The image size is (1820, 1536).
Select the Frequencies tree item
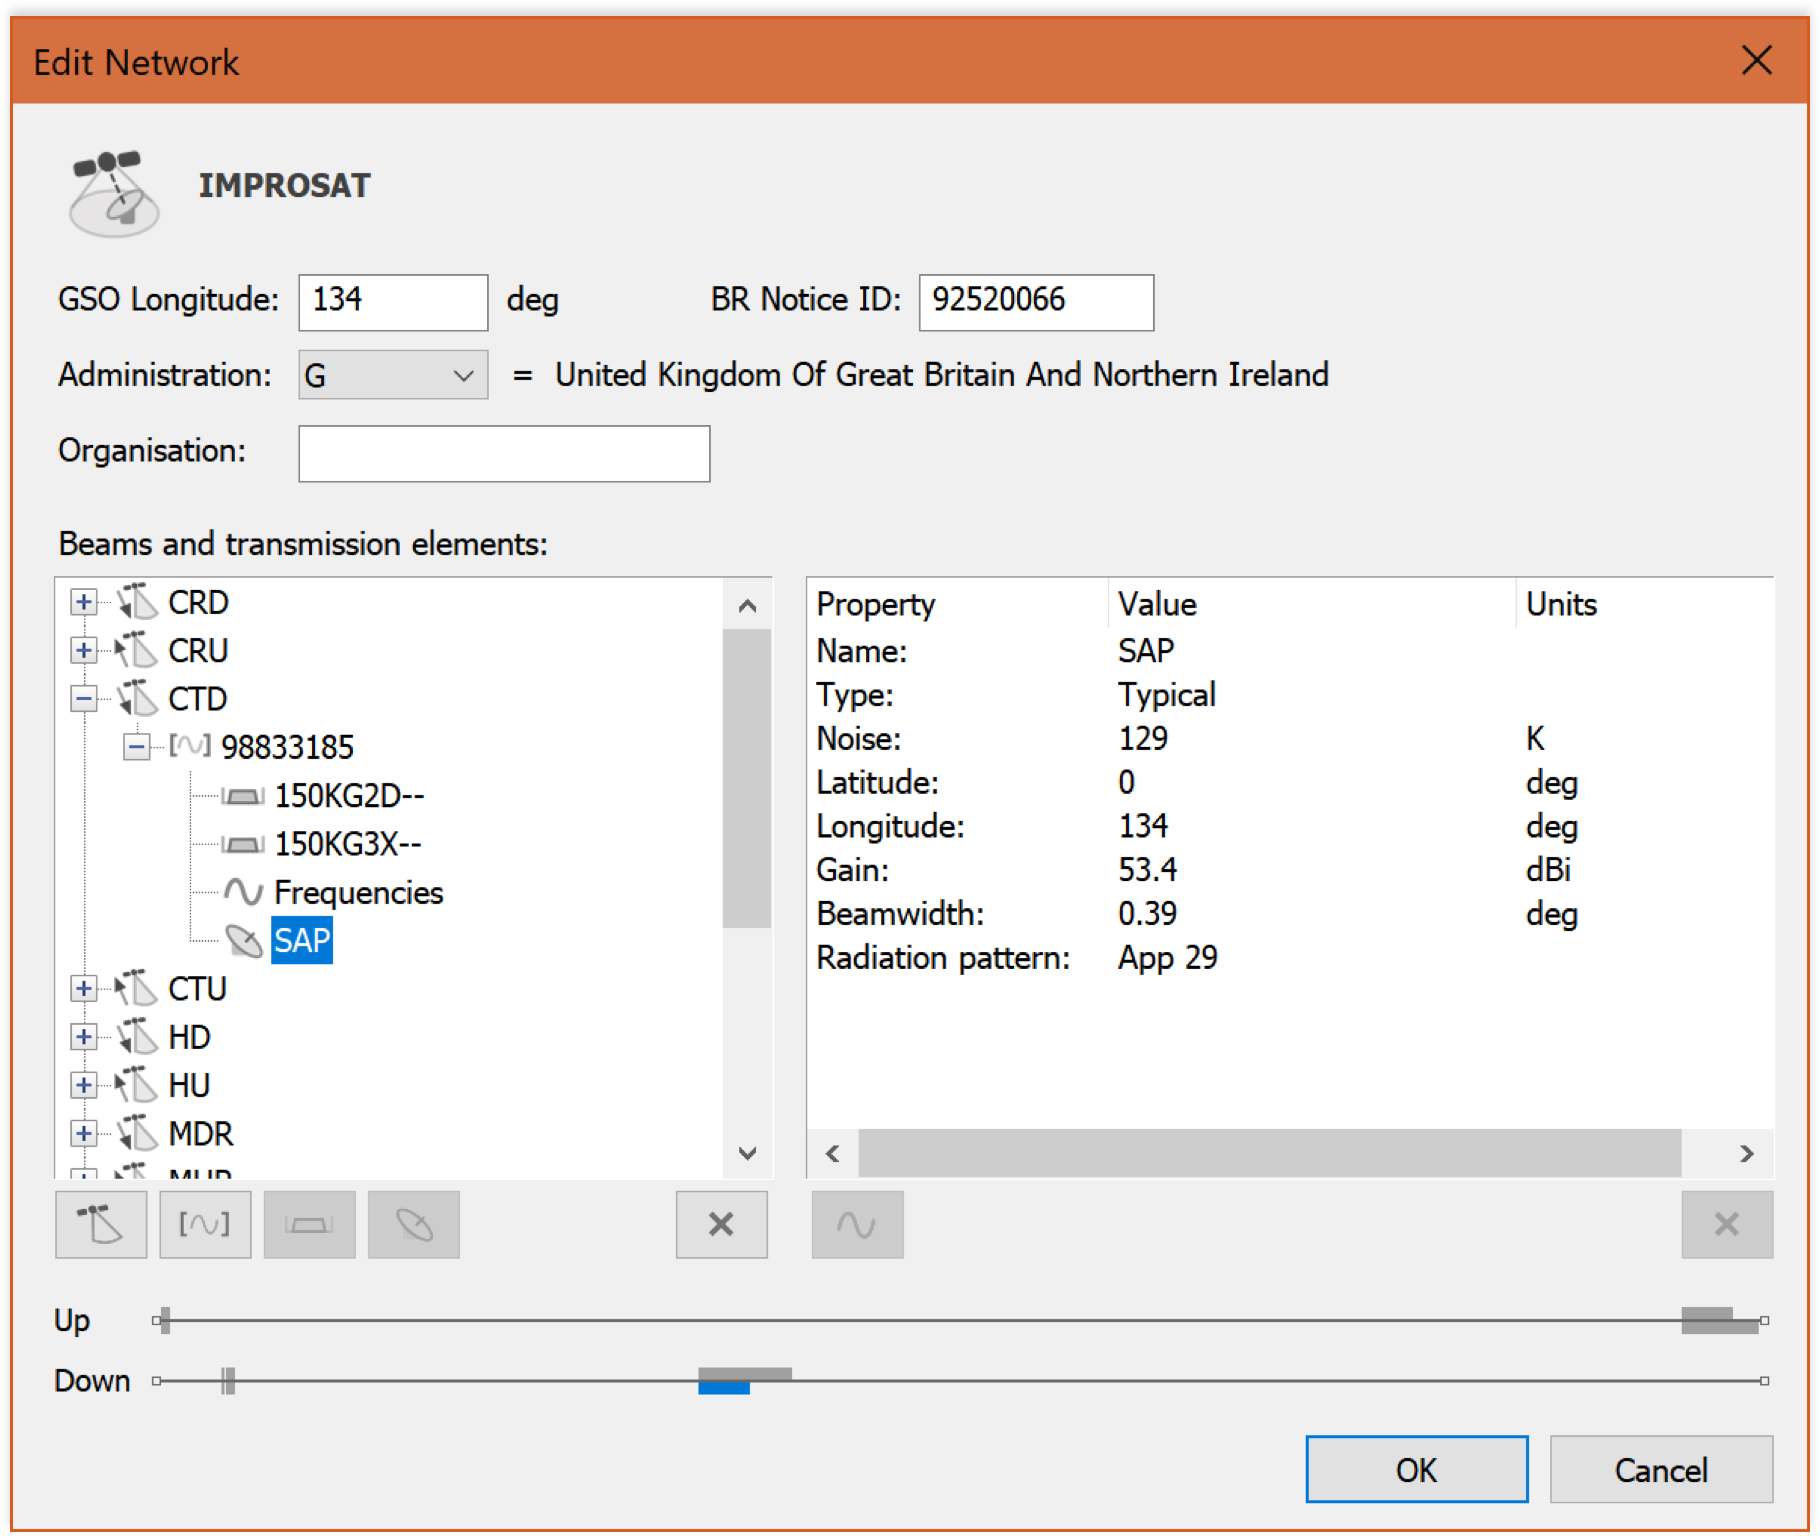point(358,892)
